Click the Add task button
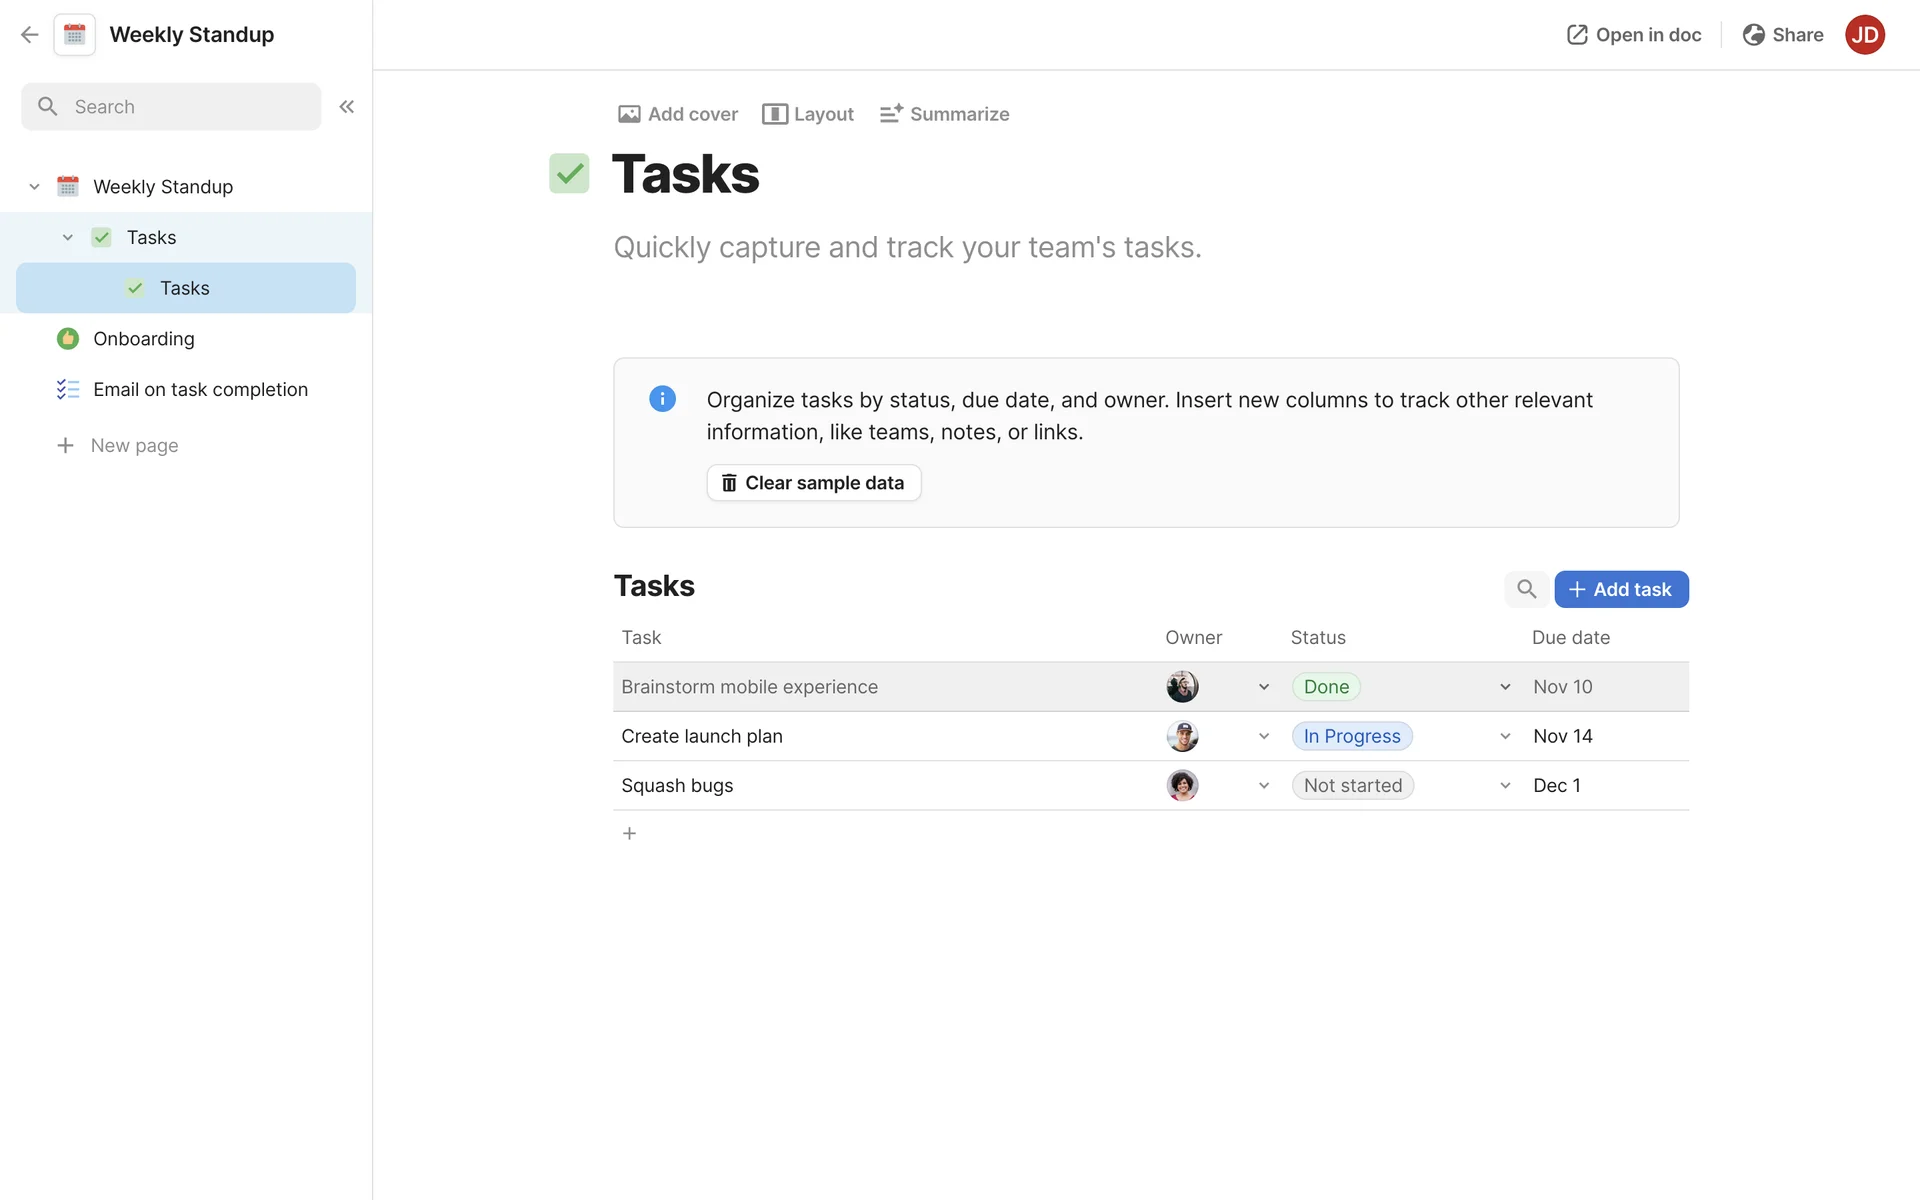The image size is (1920, 1200). point(1621,589)
